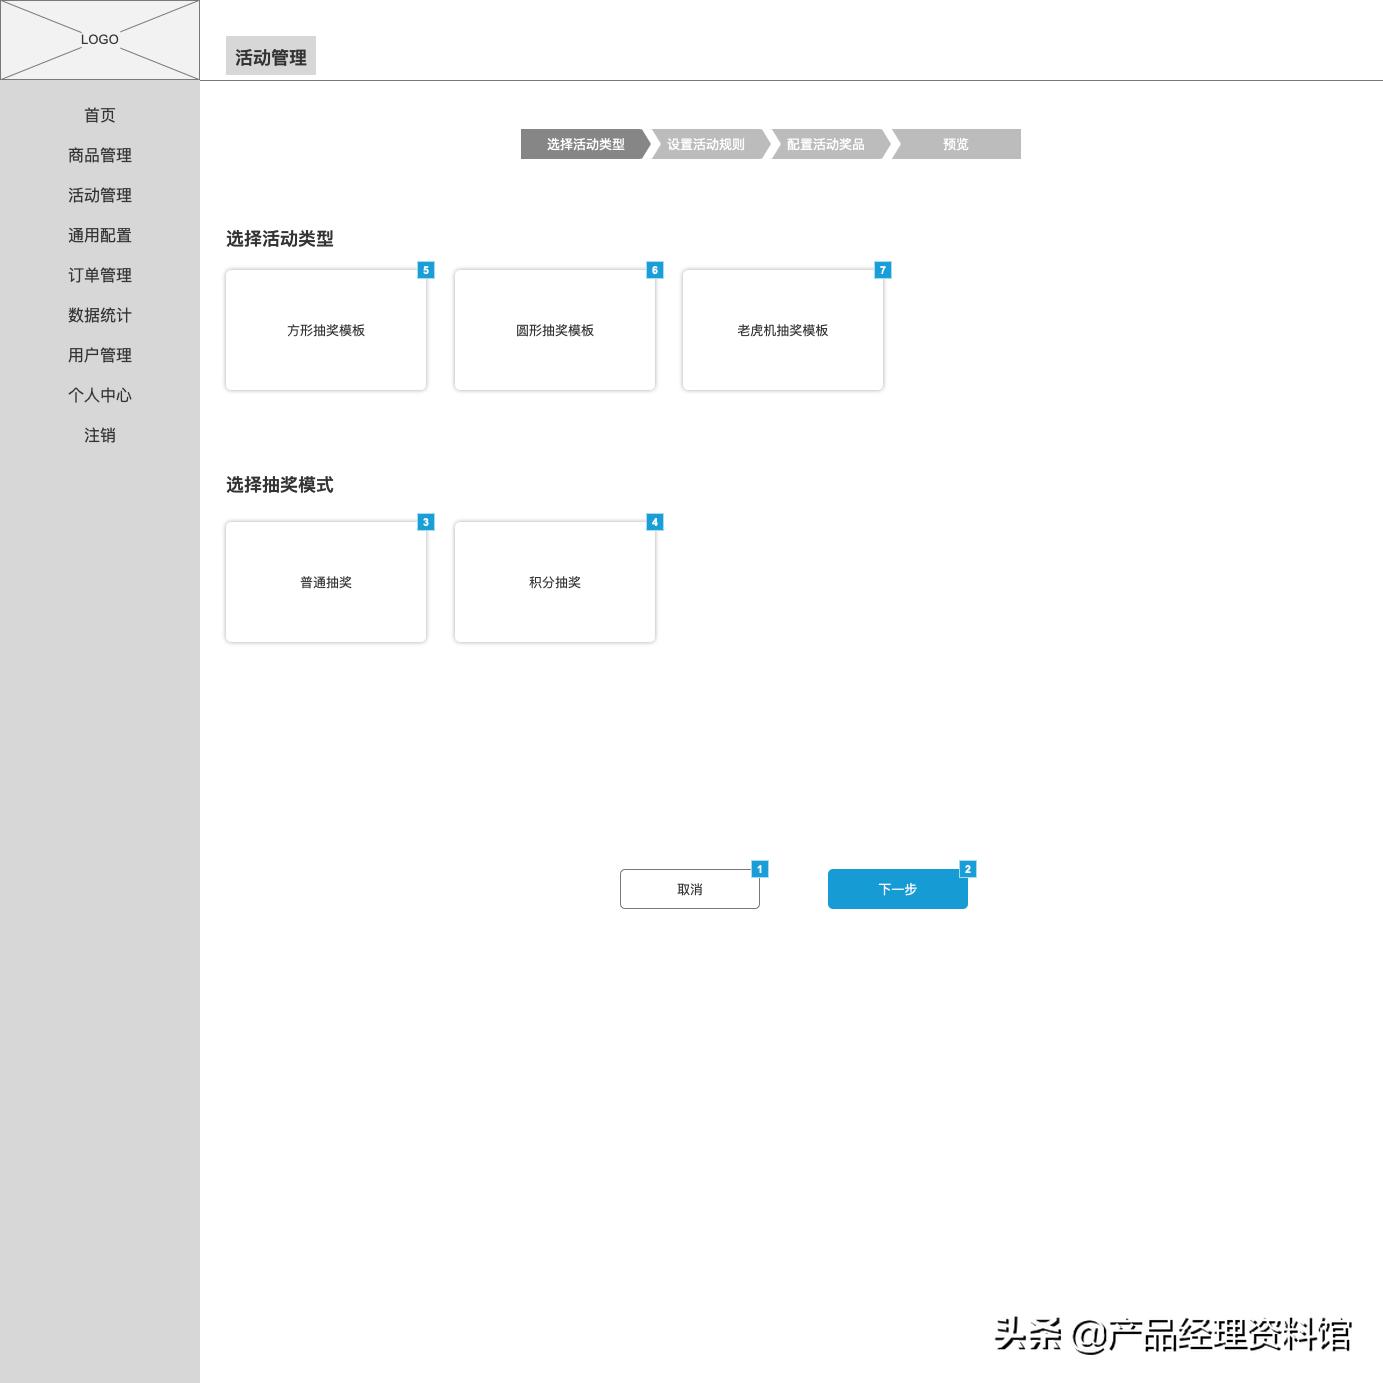The width and height of the screenshot is (1383, 1383).
Task: Switch to the 活动管理 tab
Action: 270,56
